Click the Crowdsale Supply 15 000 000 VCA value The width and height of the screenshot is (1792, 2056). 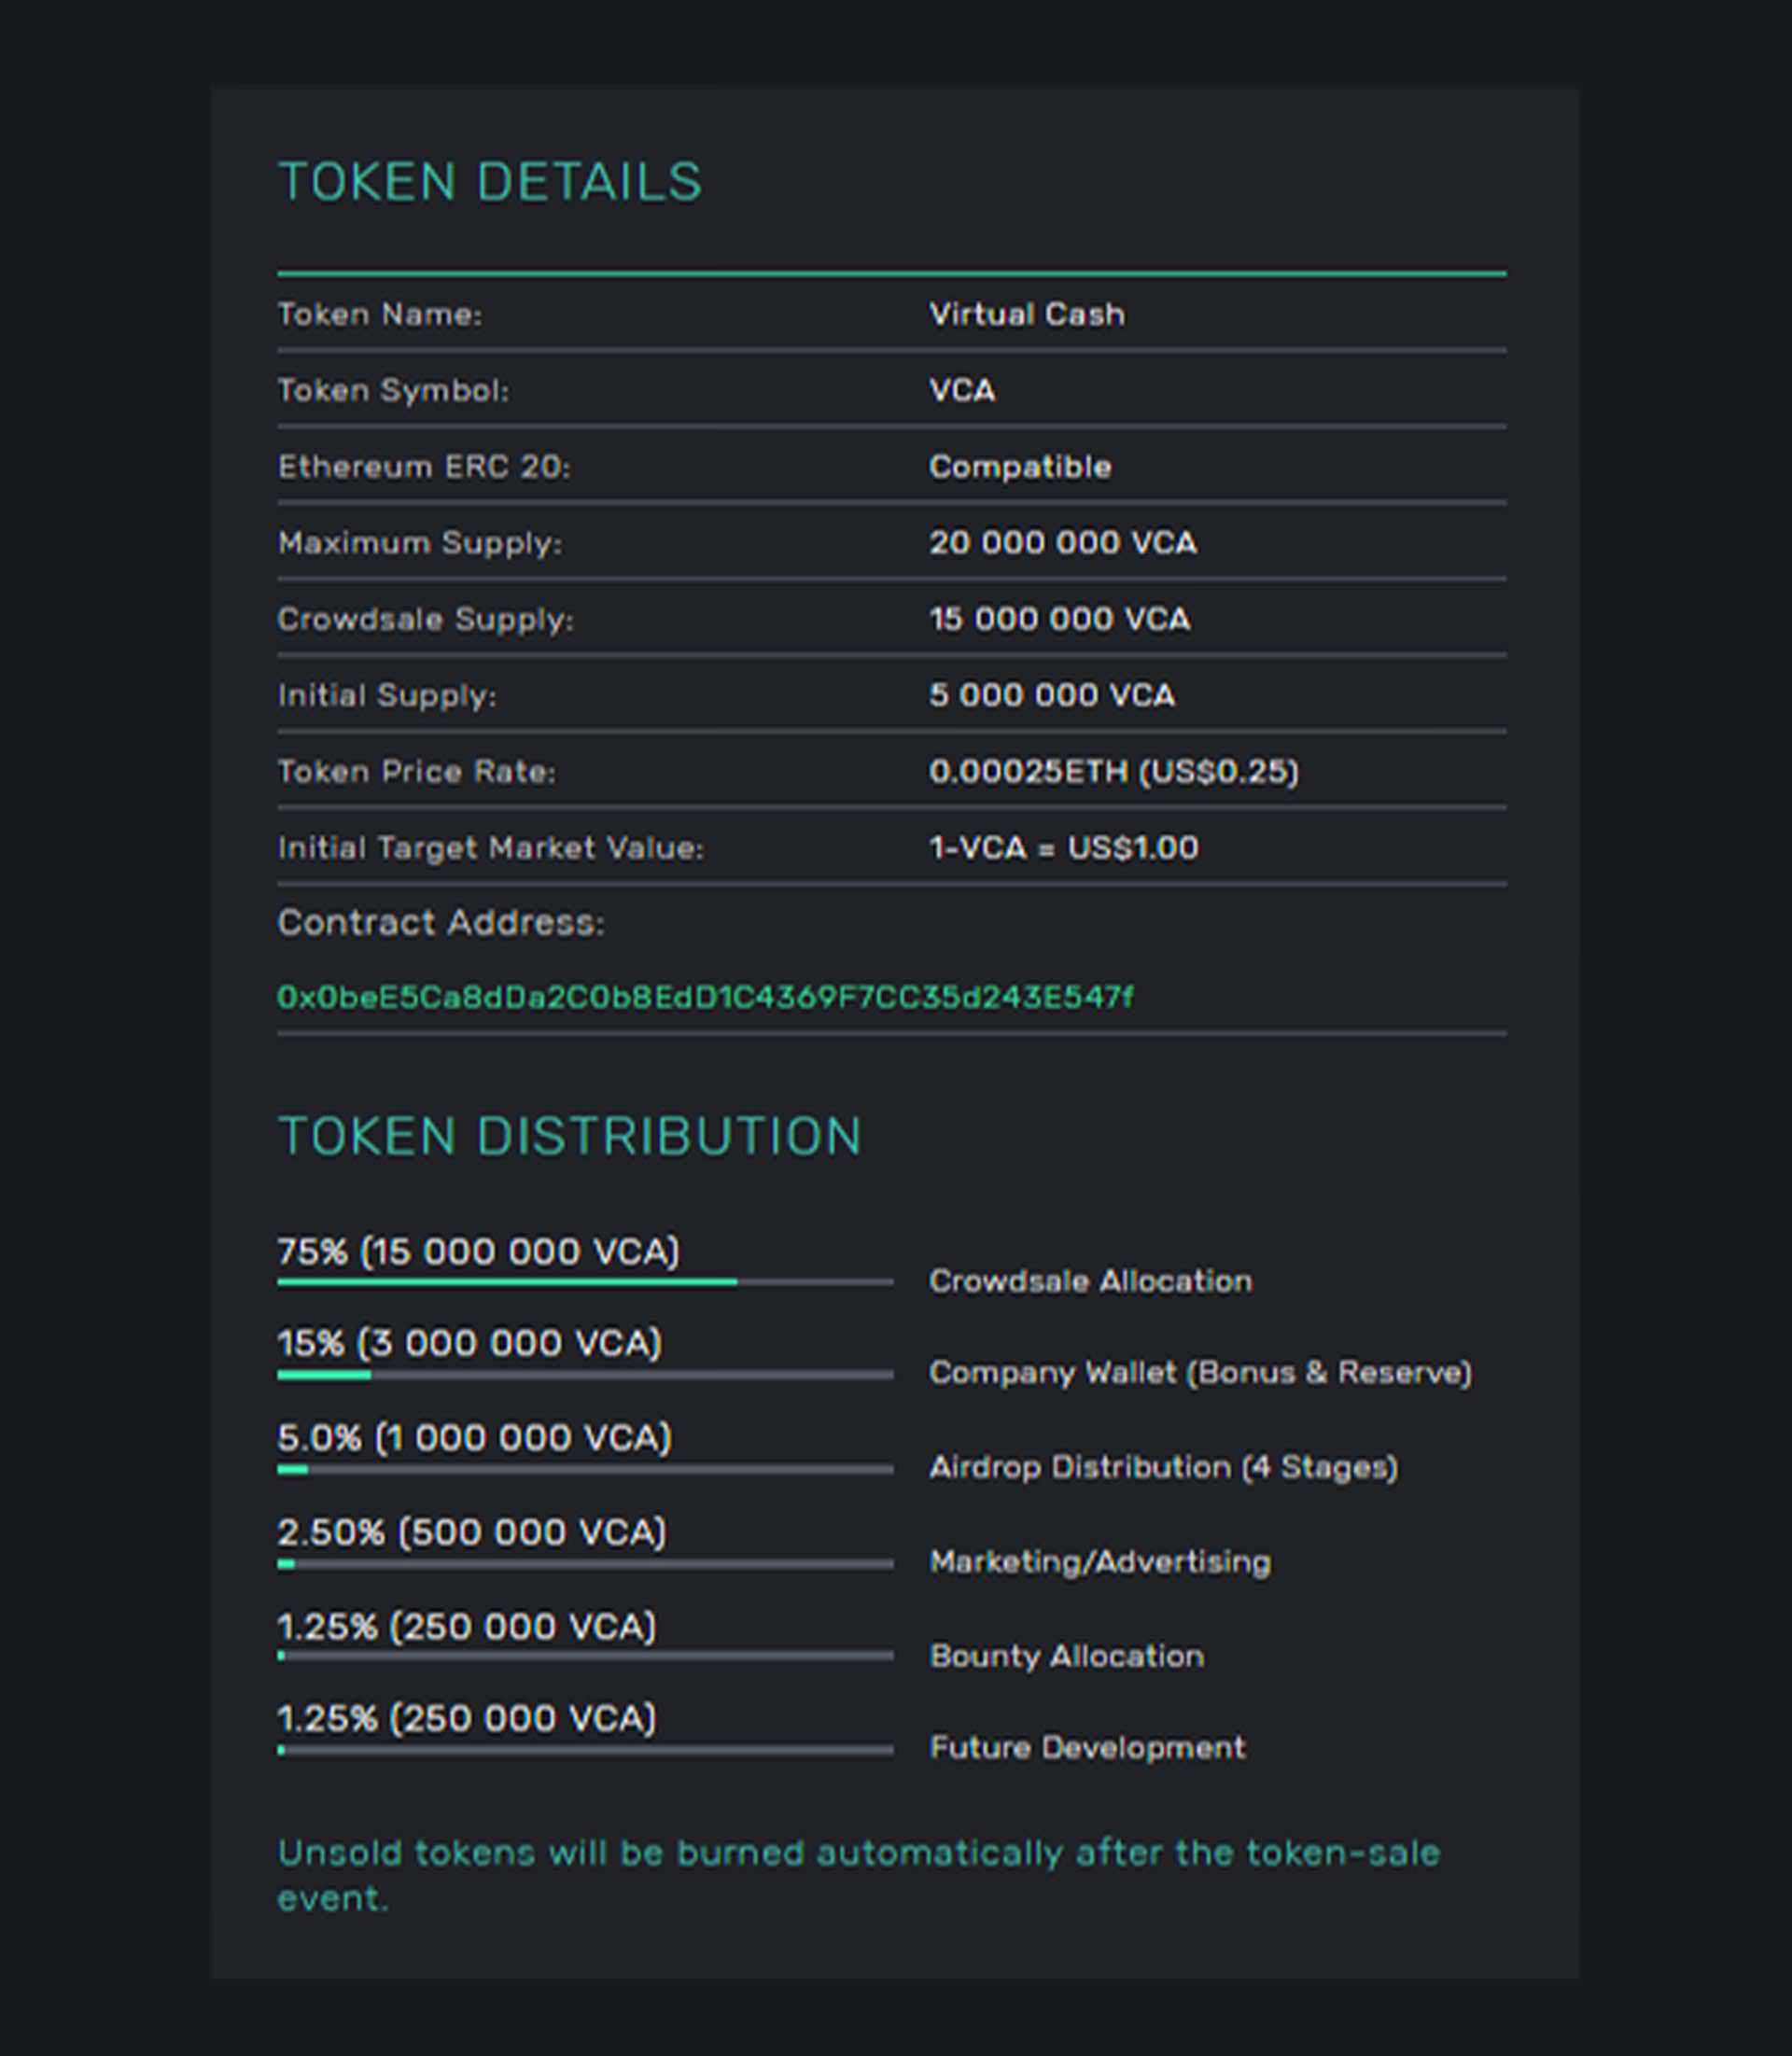1060,619
